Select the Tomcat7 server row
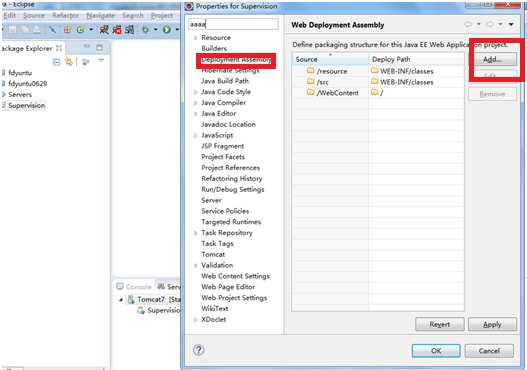This screenshot has width=527, height=370. pyautogui.click(x=154, y=299)
